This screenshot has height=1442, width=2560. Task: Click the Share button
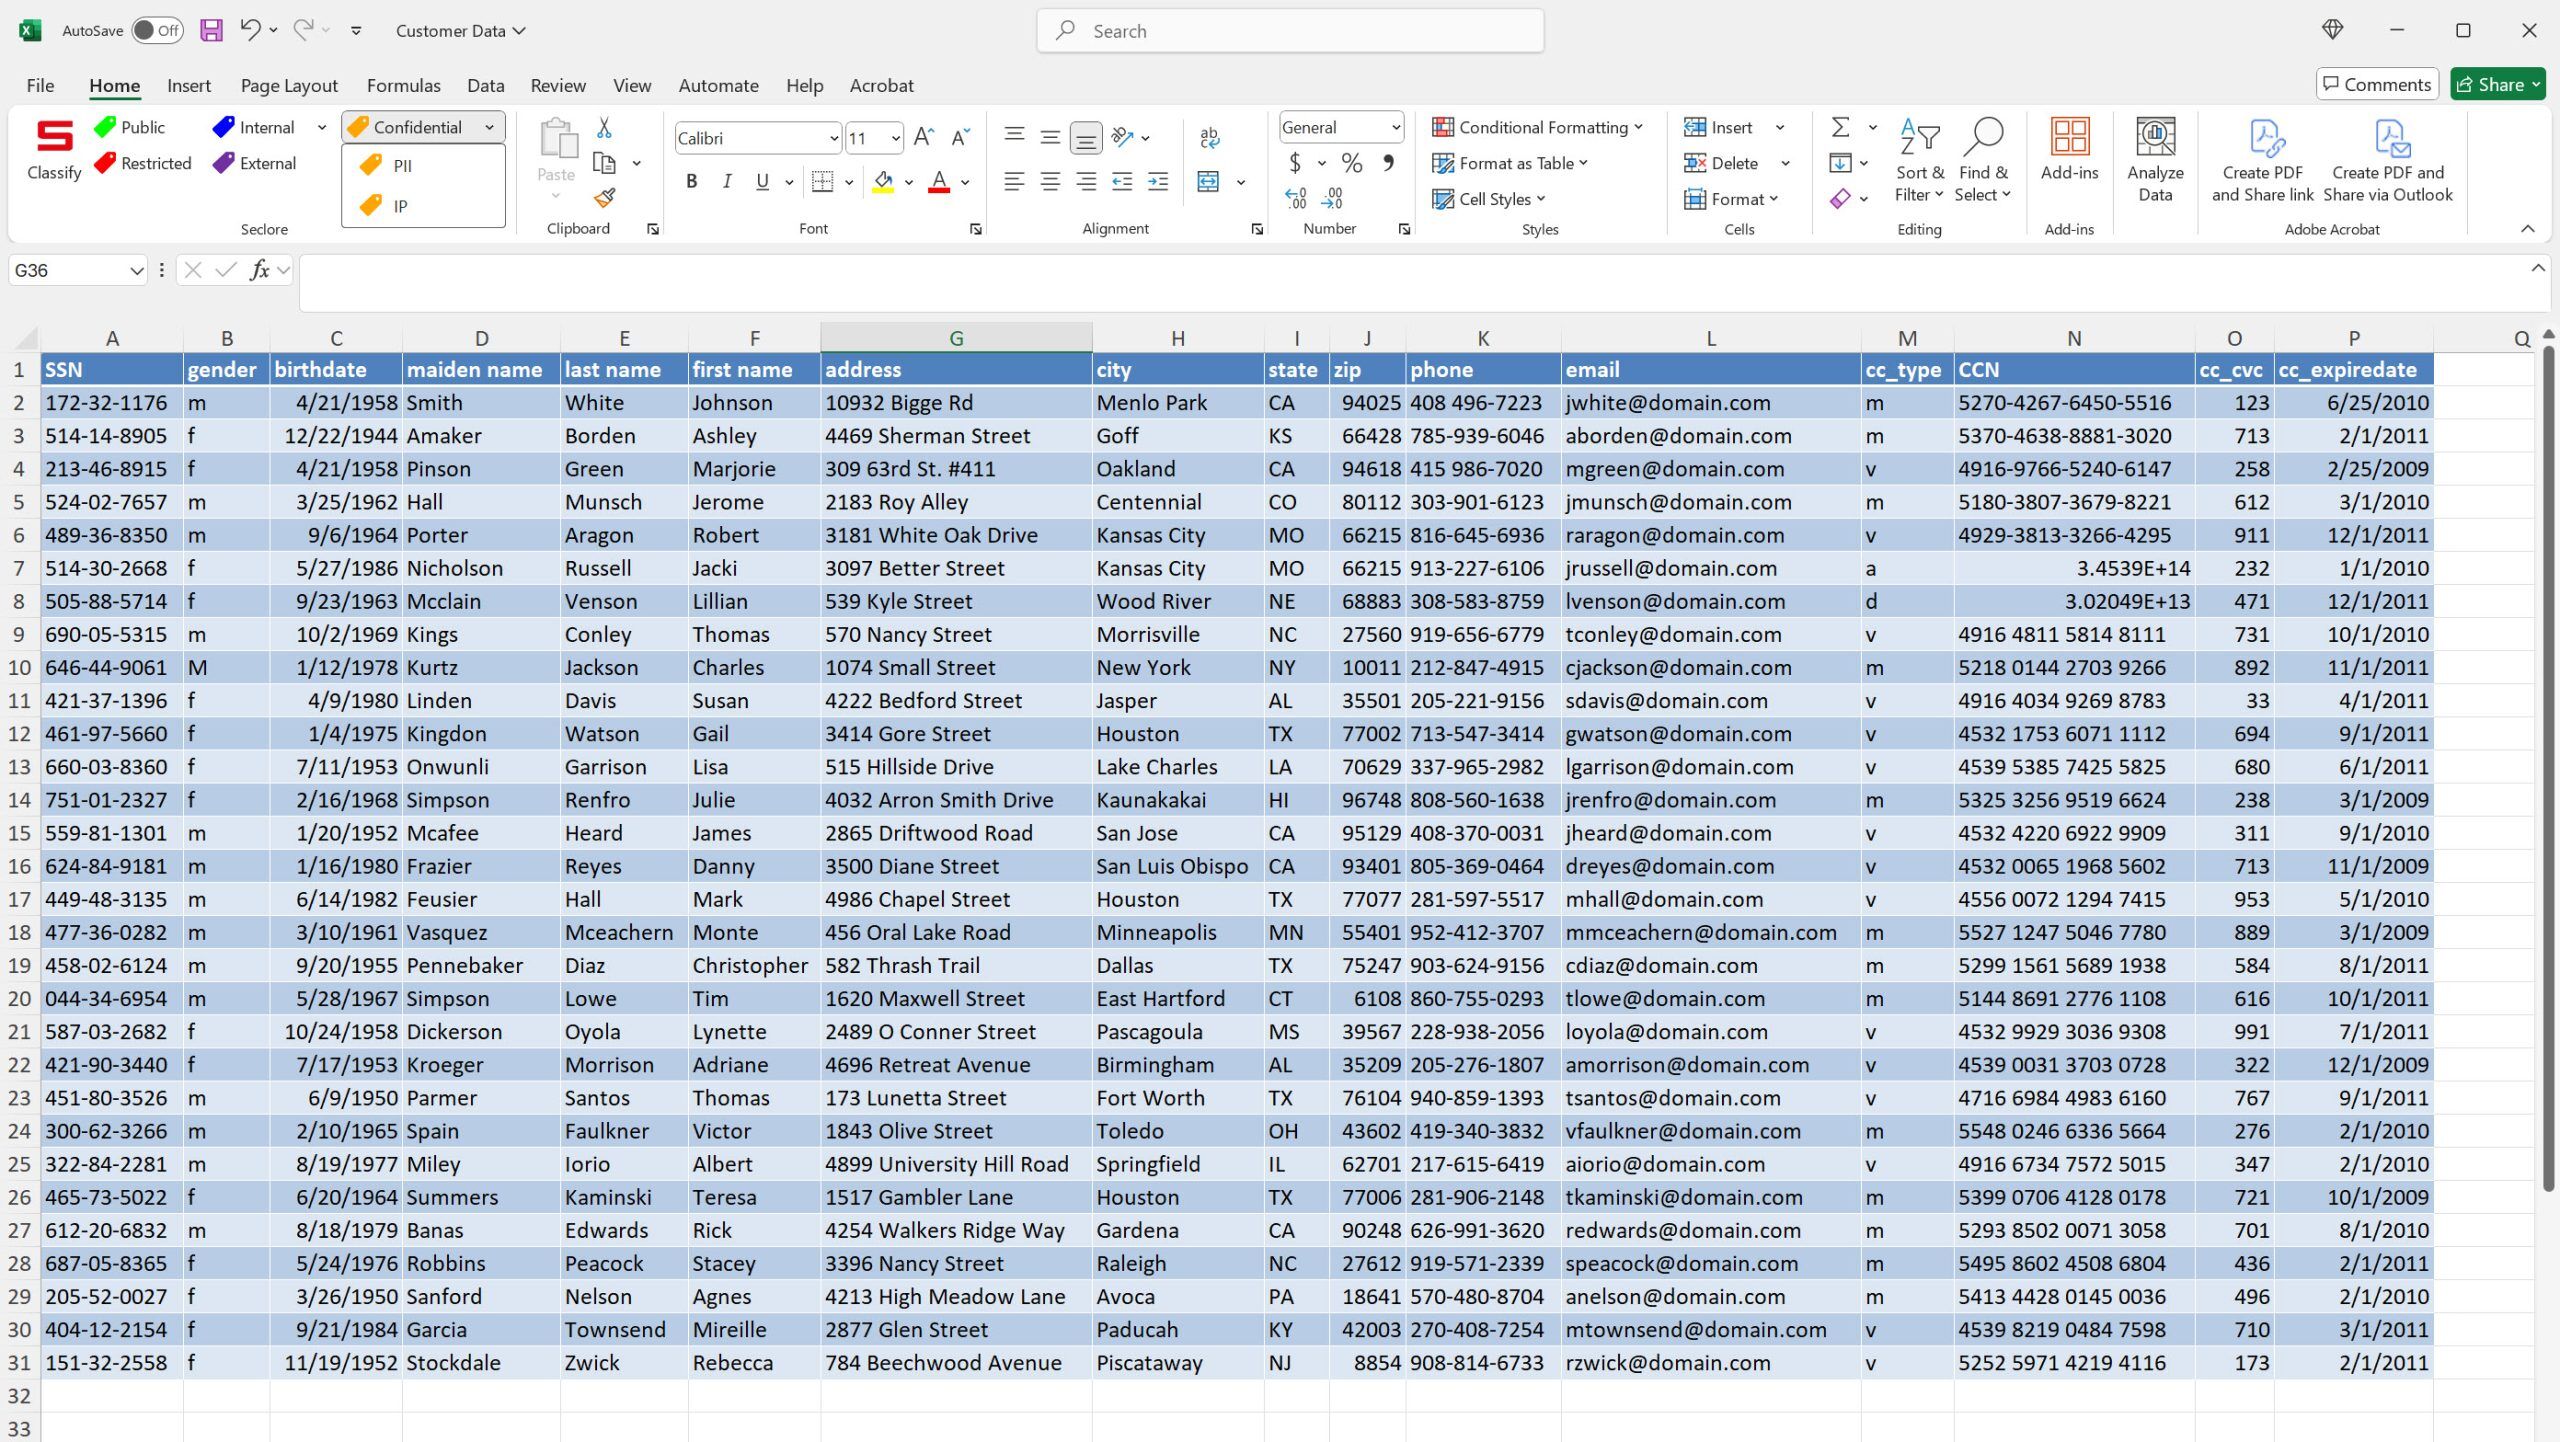click(2497, 84)
